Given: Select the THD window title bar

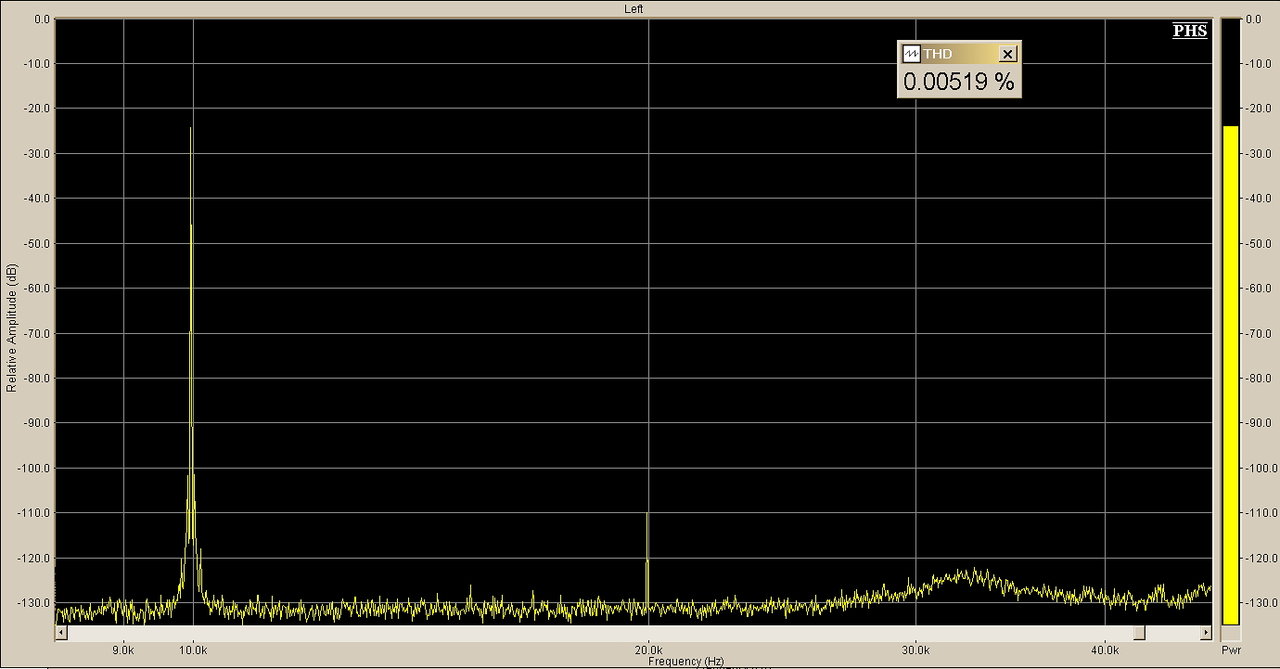Looking at the screenshot, I should pyautogui.click(x=959, y=54).
